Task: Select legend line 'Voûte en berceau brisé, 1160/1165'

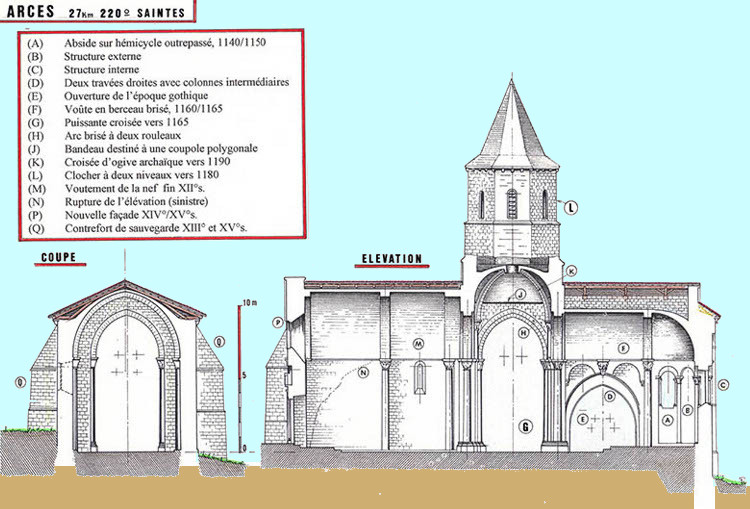Action: pos(143,109)
